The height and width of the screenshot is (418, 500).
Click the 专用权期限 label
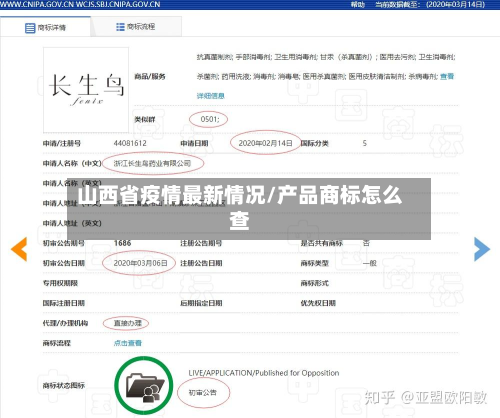tap(60, 283)
